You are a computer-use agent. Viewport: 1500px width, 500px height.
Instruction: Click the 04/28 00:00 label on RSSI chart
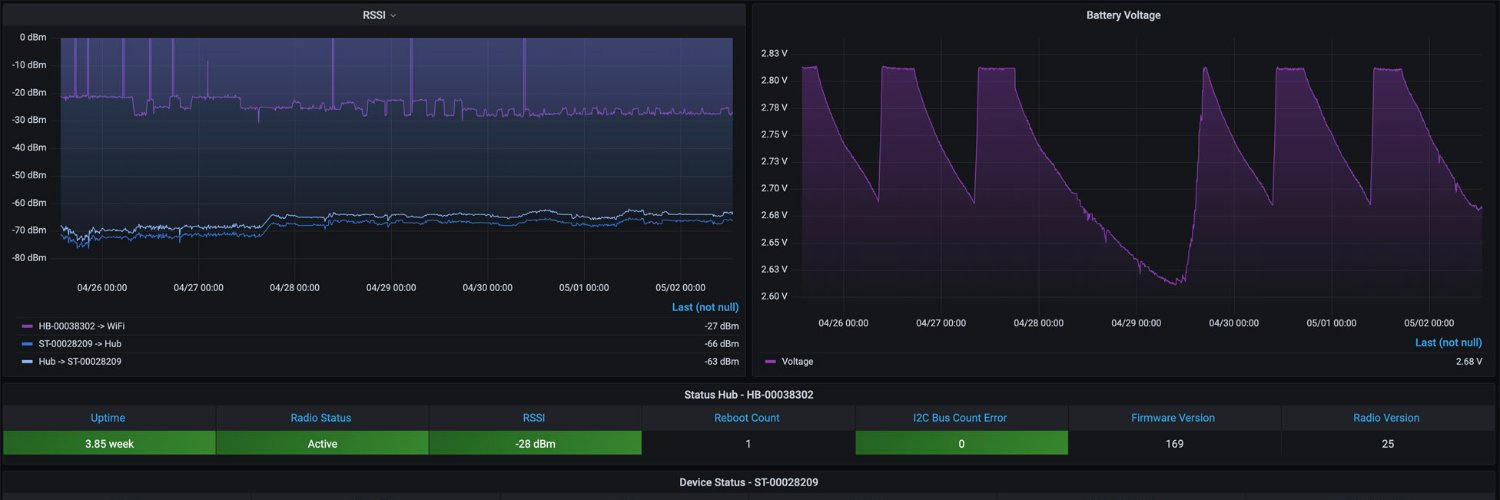pos(295,287)
